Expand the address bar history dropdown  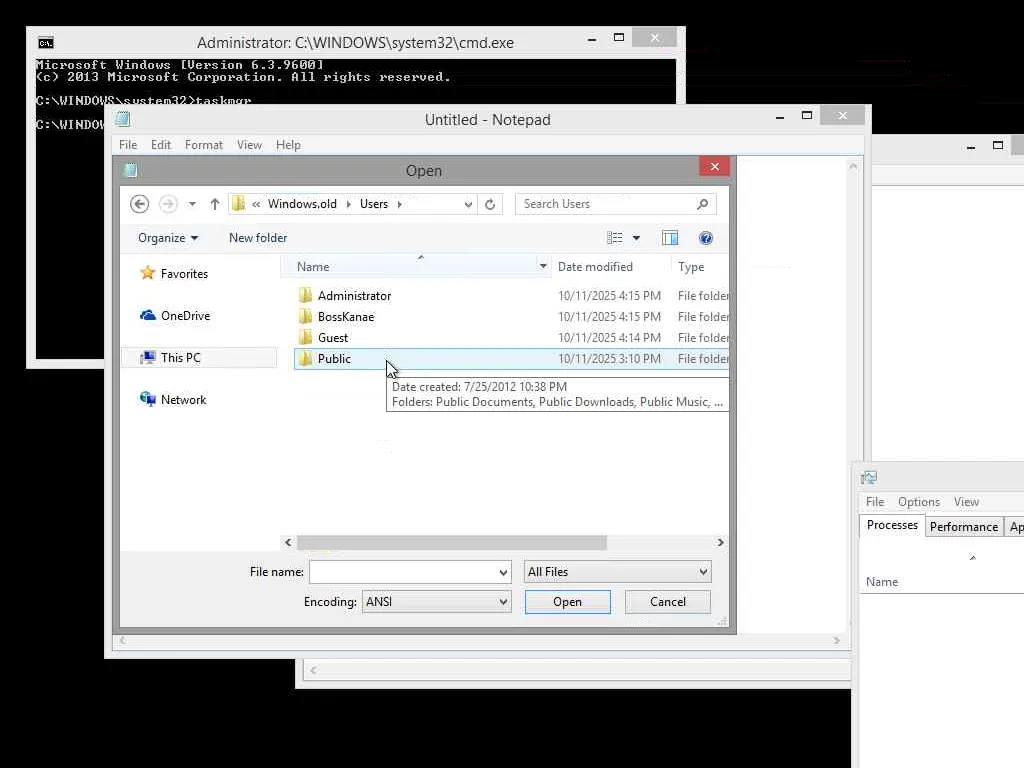point(468,204)
